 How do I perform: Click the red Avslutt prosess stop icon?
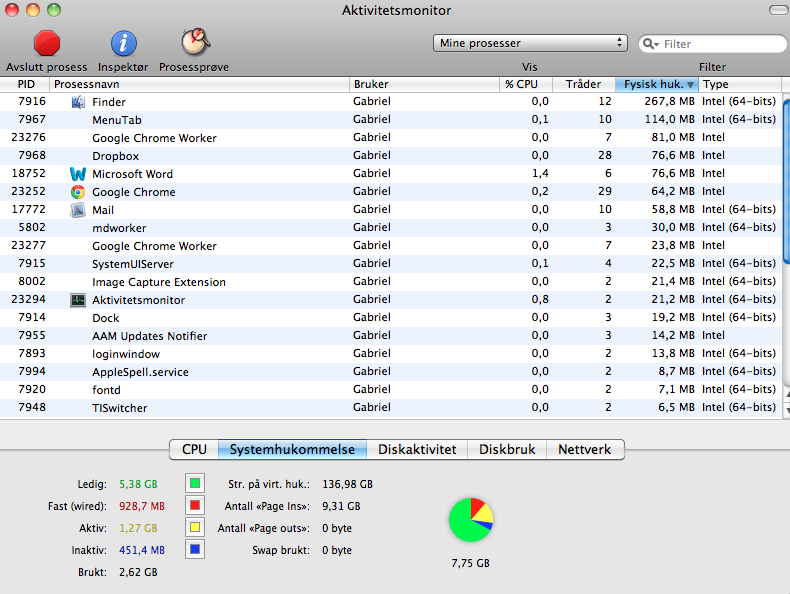tap(47, 43)
